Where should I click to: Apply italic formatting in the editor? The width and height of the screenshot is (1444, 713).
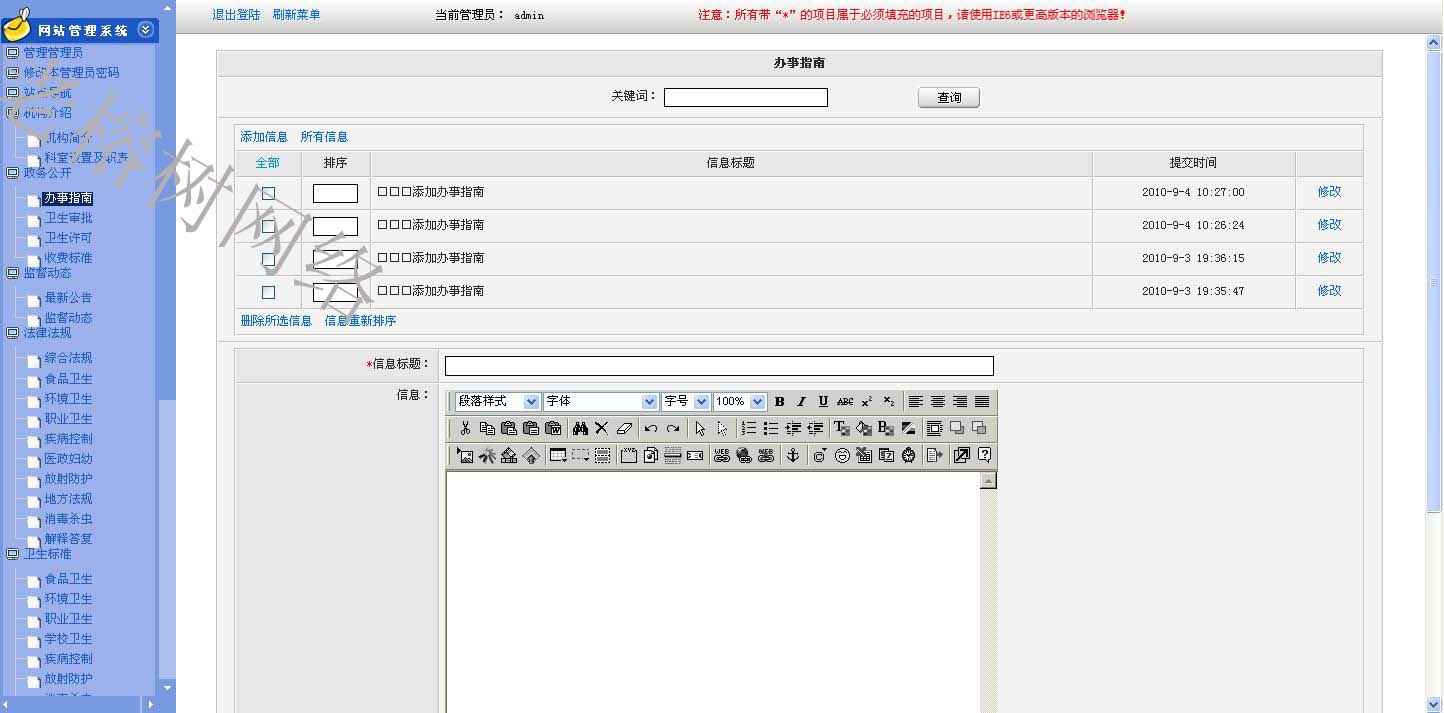(x=801, y=402)
